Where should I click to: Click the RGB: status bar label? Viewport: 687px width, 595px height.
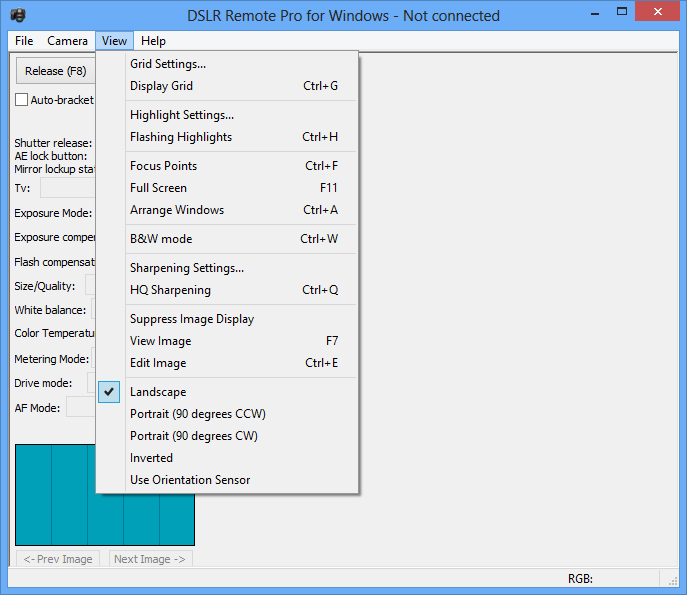coord(580,579)
